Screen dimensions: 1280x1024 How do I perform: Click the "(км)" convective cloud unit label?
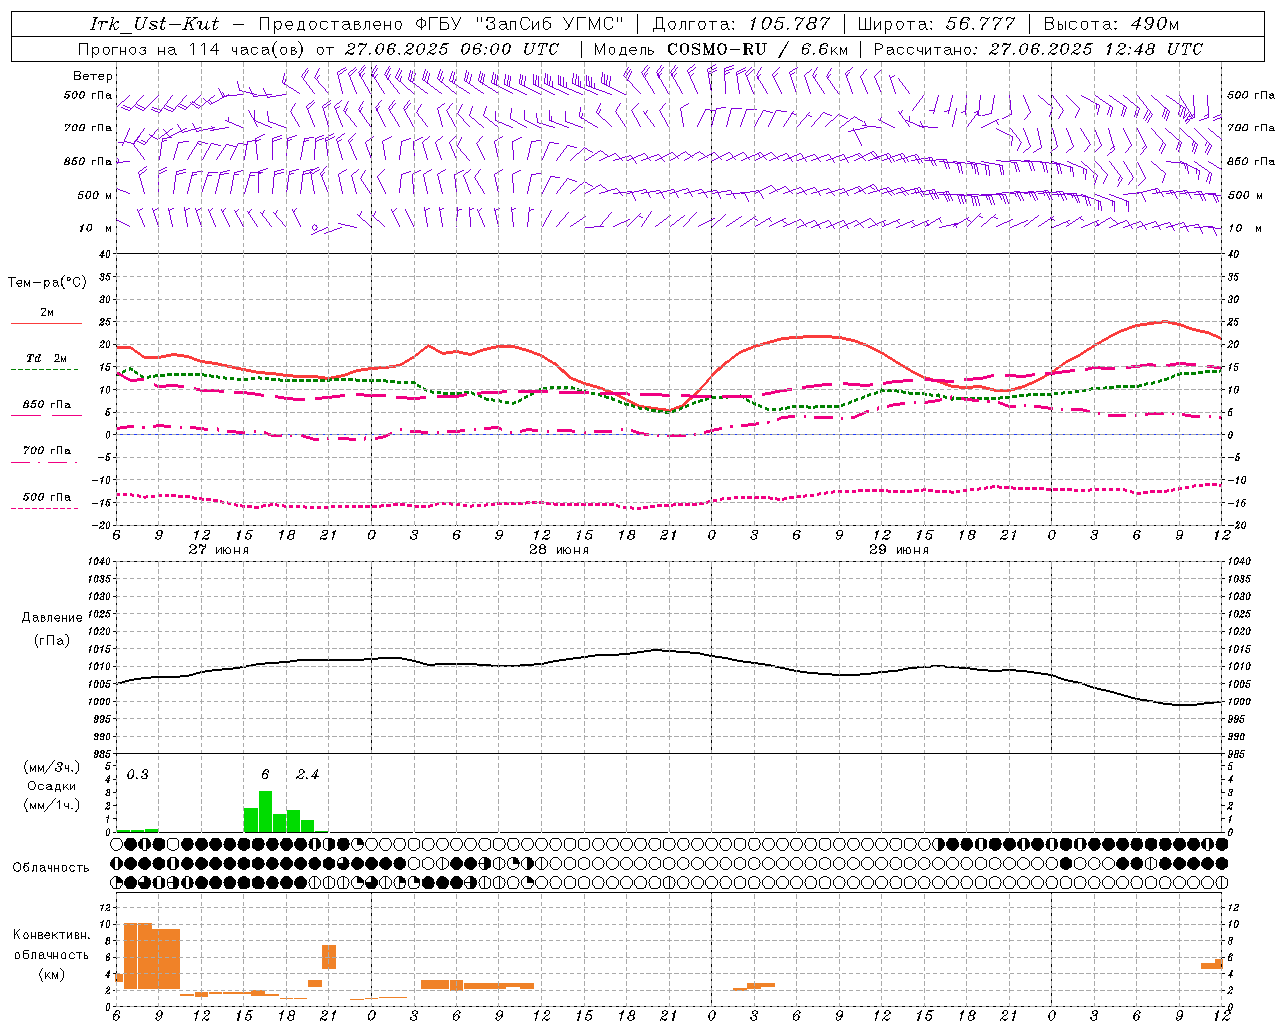(x=51, y=974)
